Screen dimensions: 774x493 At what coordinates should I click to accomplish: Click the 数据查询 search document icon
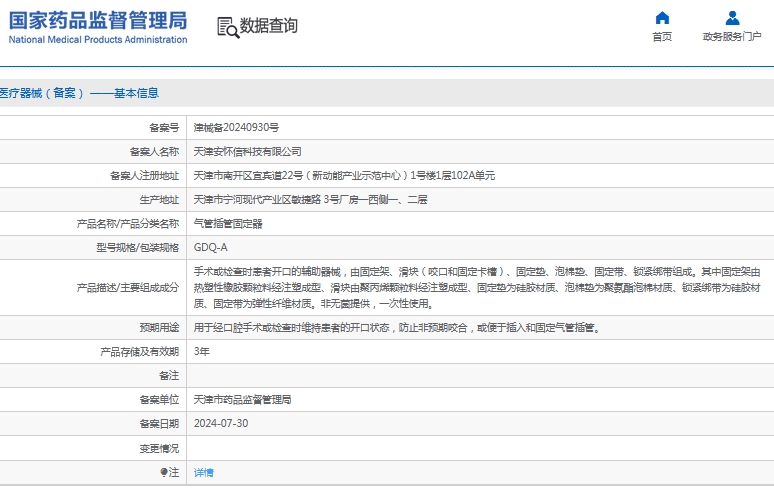[228, 27]
